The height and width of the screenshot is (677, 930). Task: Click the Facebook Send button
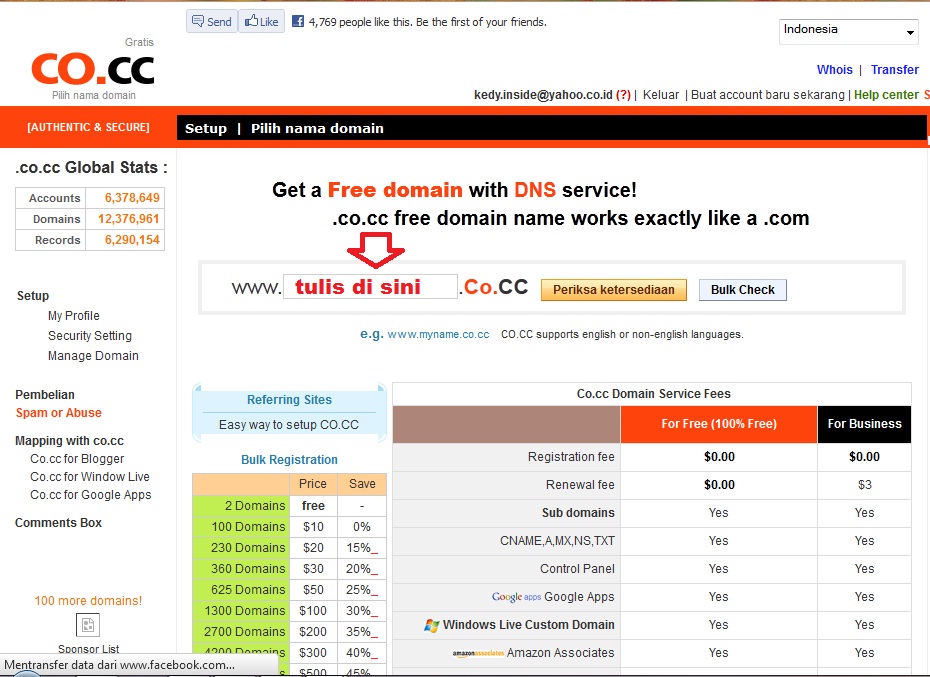pyautogui.click(x=212, y=21)
